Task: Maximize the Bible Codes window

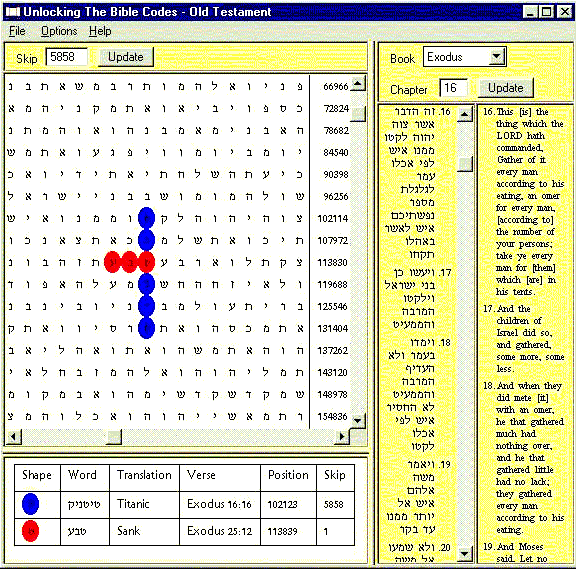Action: coord(546,12)
